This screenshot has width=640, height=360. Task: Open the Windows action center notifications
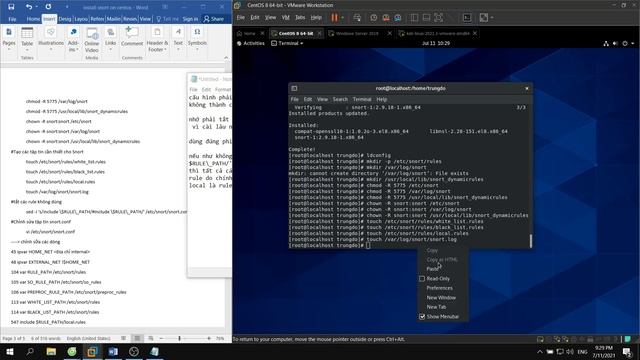tap(627, 351)
